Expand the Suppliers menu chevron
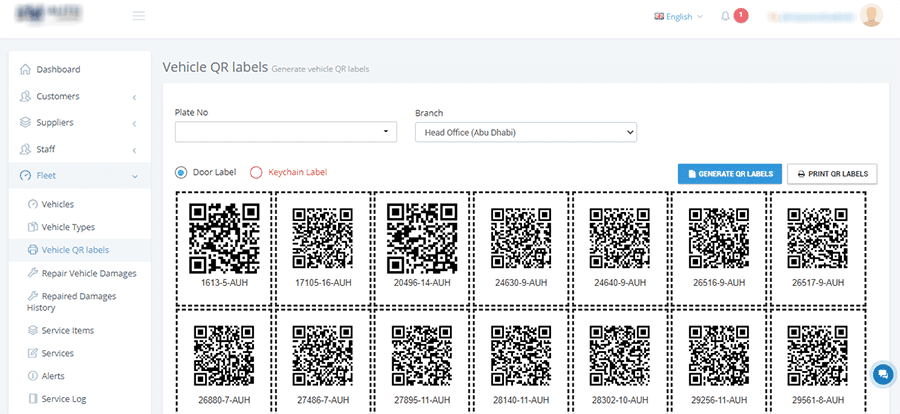900x414 pixels. tap(134, 123)
